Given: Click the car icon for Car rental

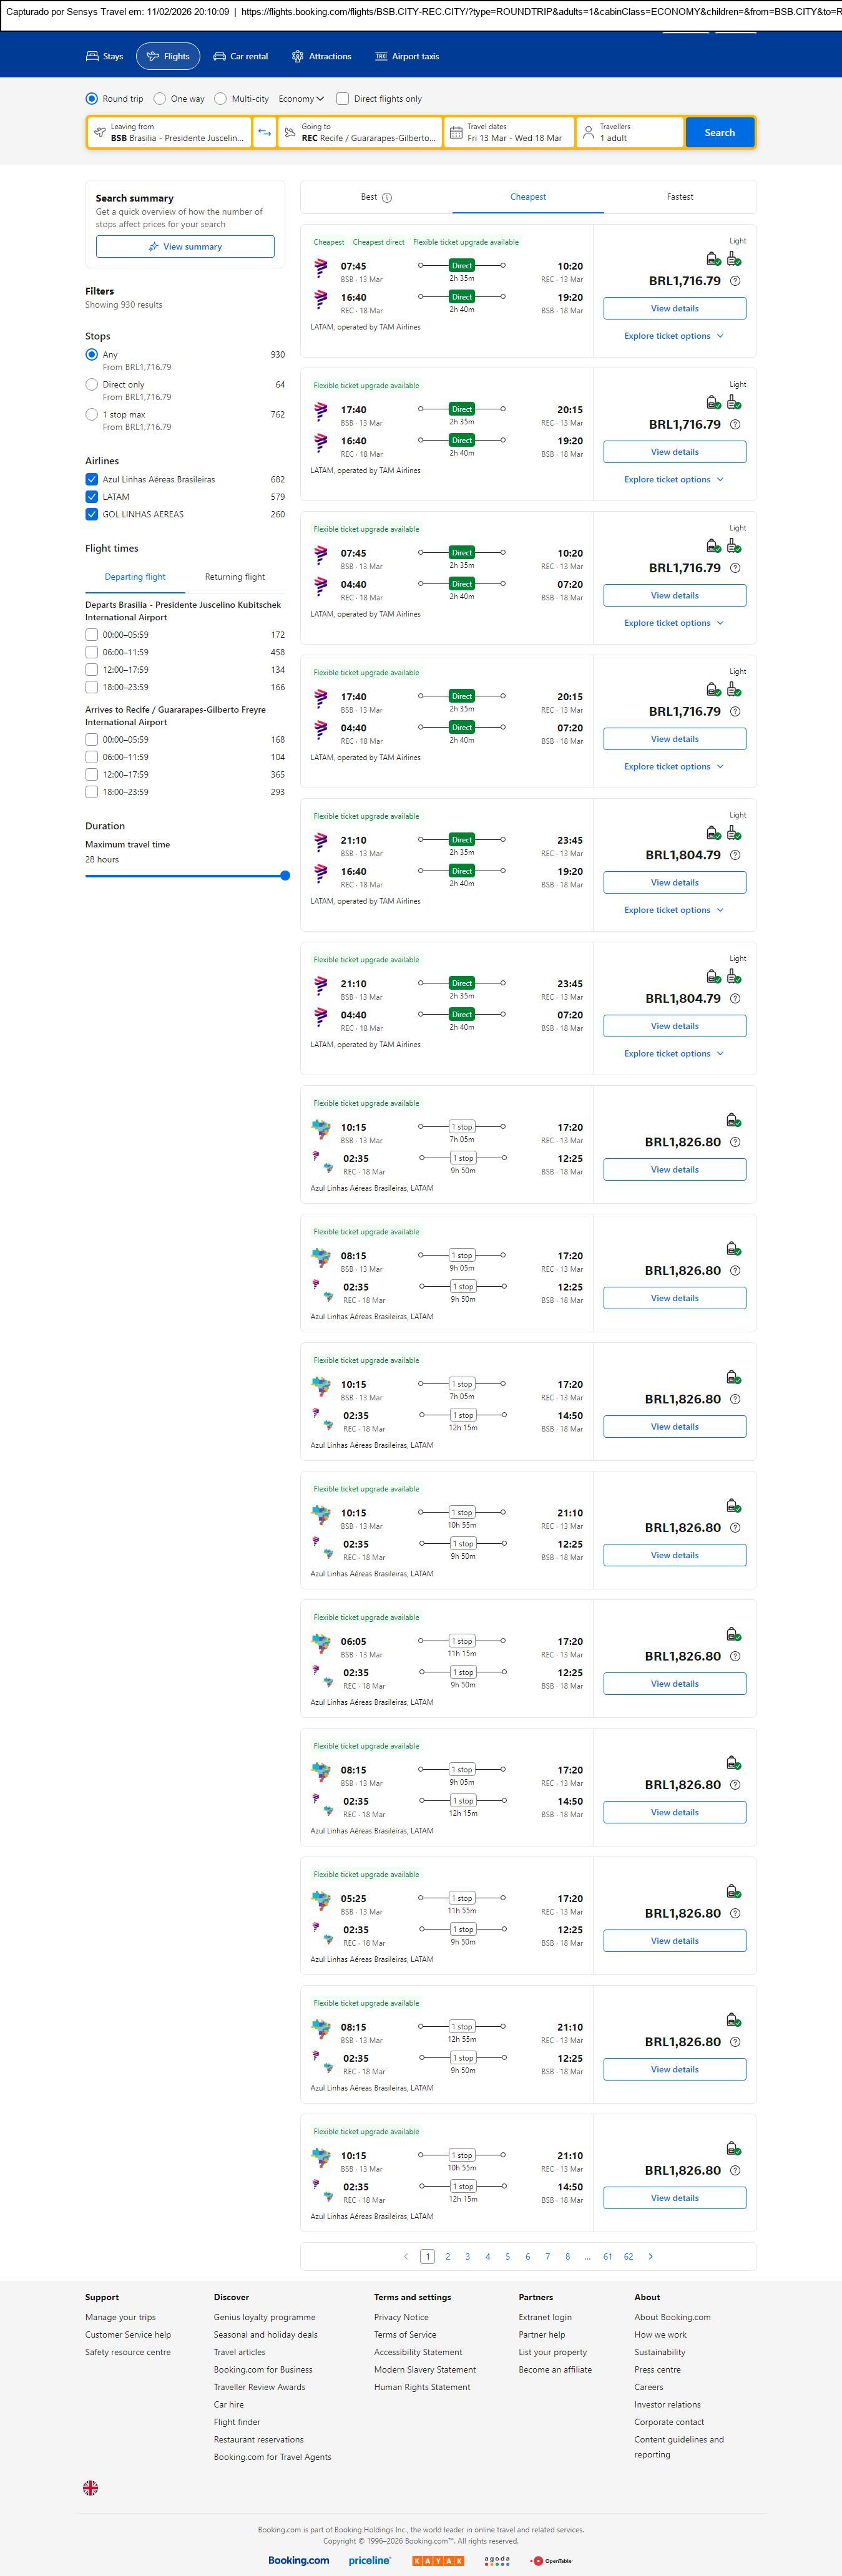Looking at the screenshot, I should [x=219, y=57].
